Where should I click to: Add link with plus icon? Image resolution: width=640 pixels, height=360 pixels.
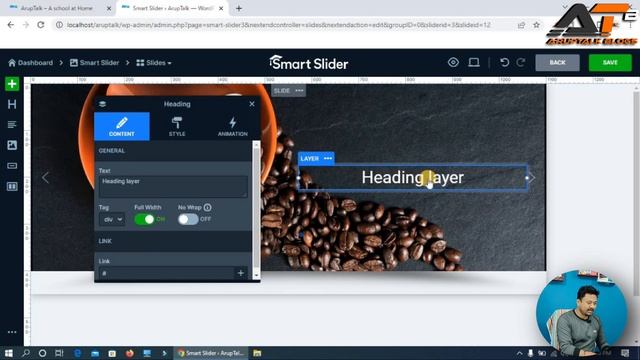point(240,273)
